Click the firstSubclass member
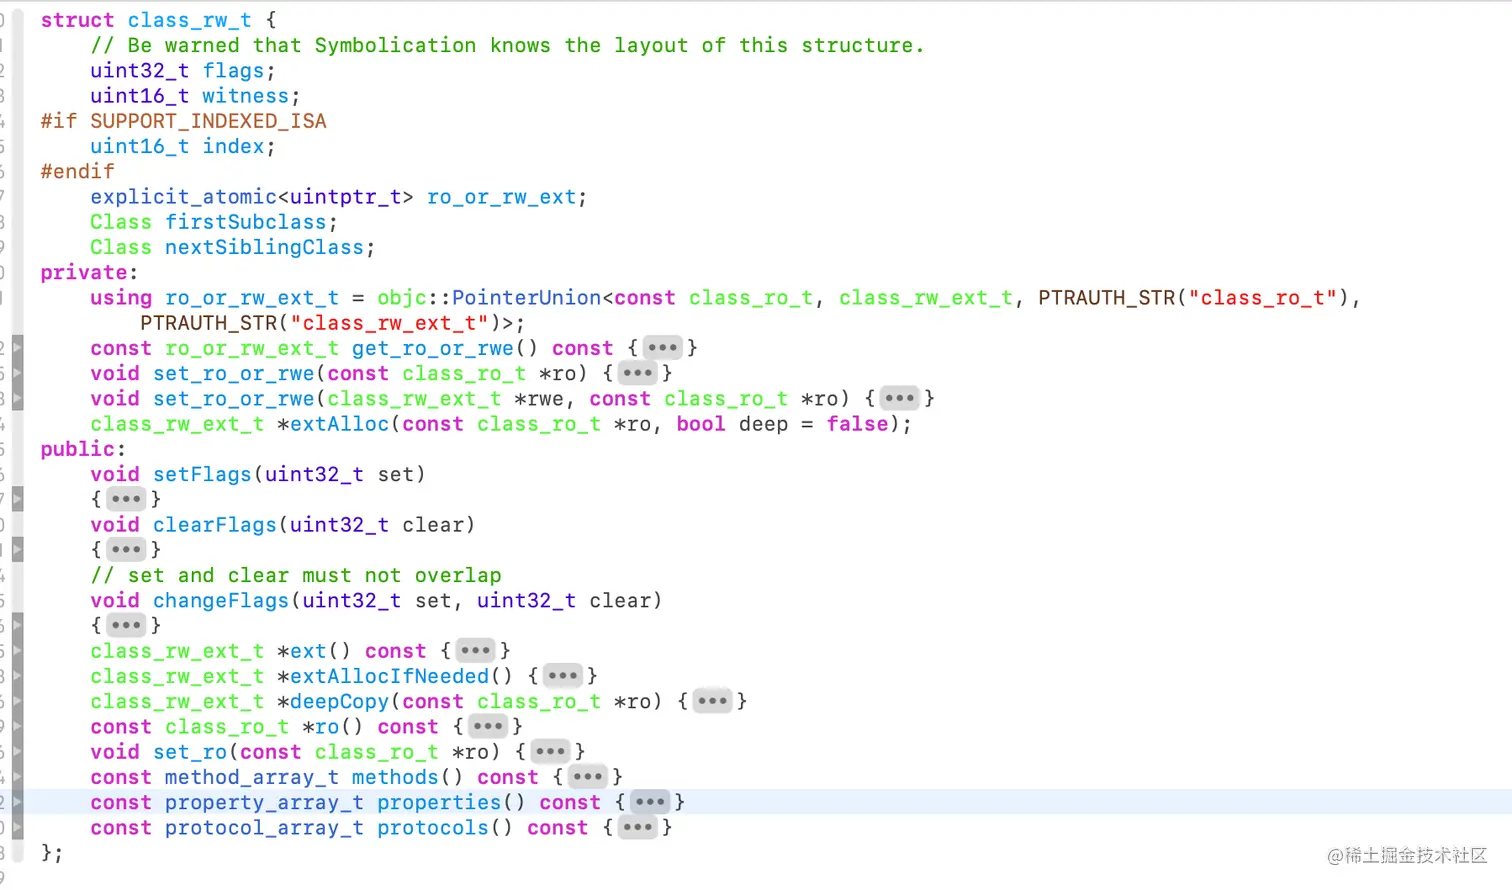 pyautogui.click(x=246, y=222)
